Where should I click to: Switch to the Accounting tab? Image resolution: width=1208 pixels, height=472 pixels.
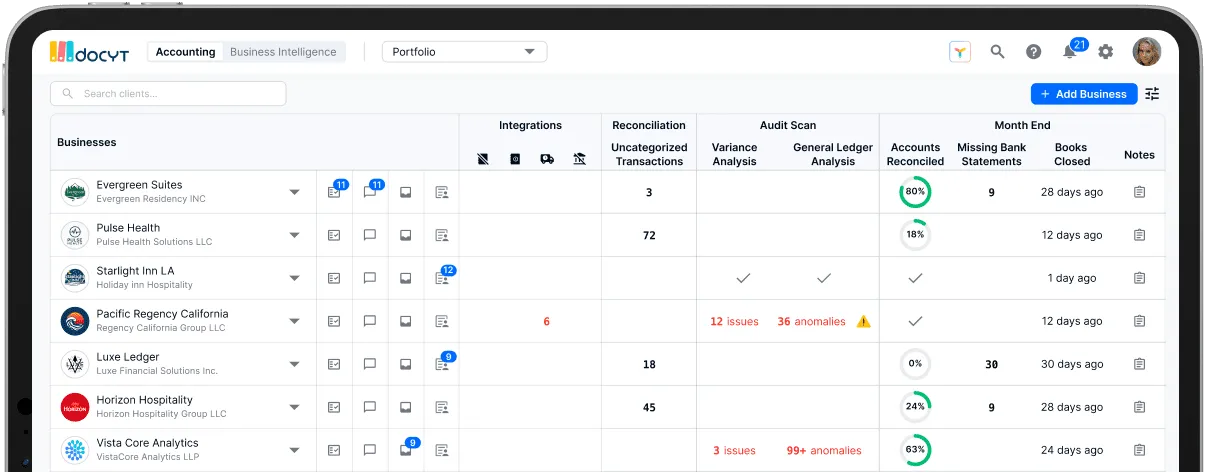[185, 52]
